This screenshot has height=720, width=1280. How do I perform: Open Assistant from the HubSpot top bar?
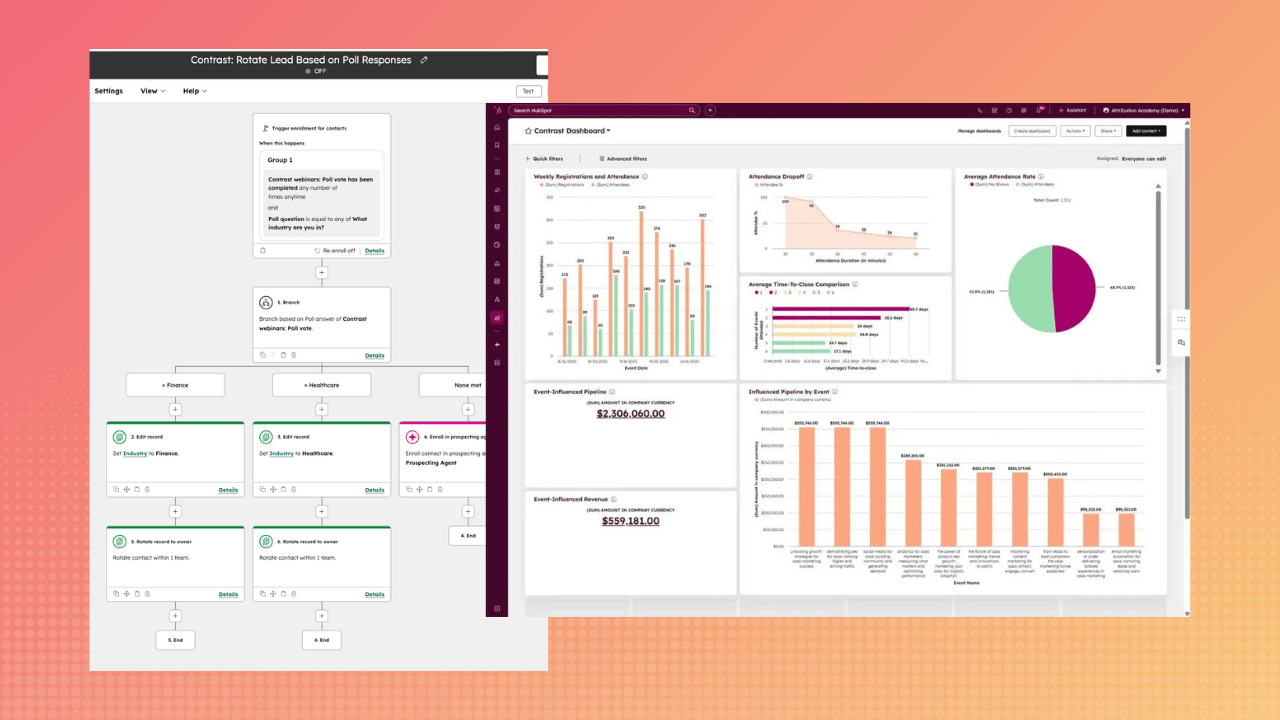tap(1076, 109)
